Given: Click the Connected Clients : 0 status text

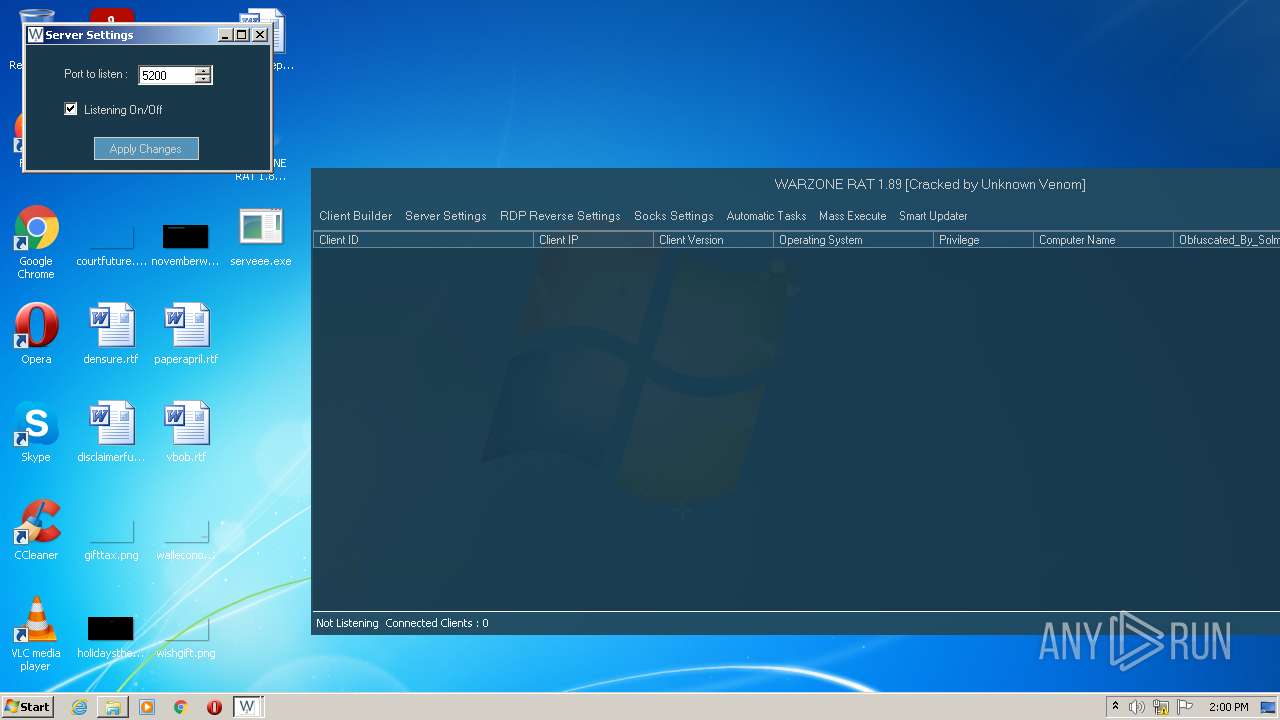Looking at the screenshot, I should tap(437, 623).
